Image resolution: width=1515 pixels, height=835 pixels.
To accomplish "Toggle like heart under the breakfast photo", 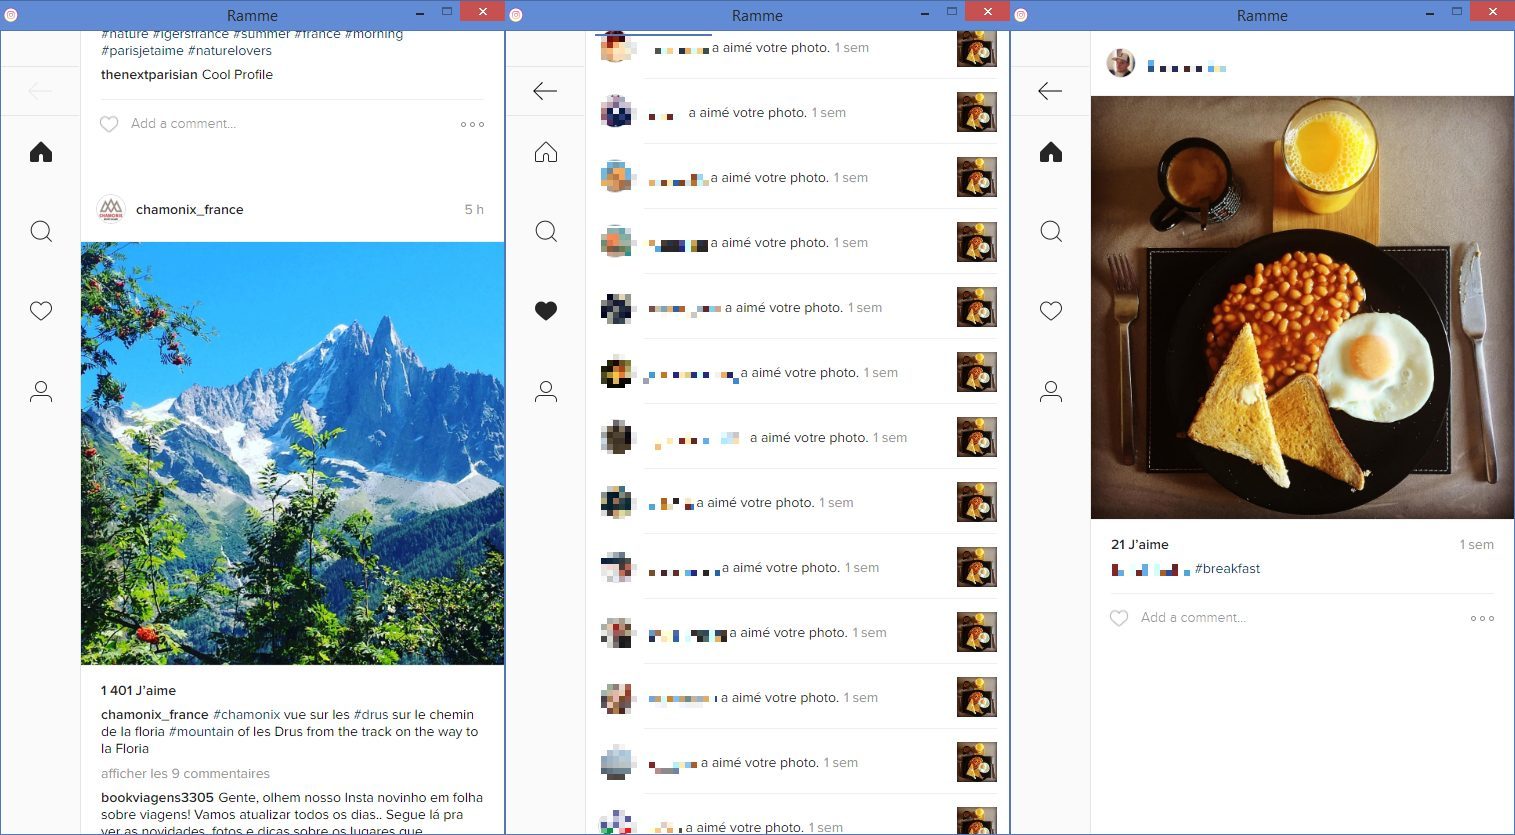I will pos(1119,618).
